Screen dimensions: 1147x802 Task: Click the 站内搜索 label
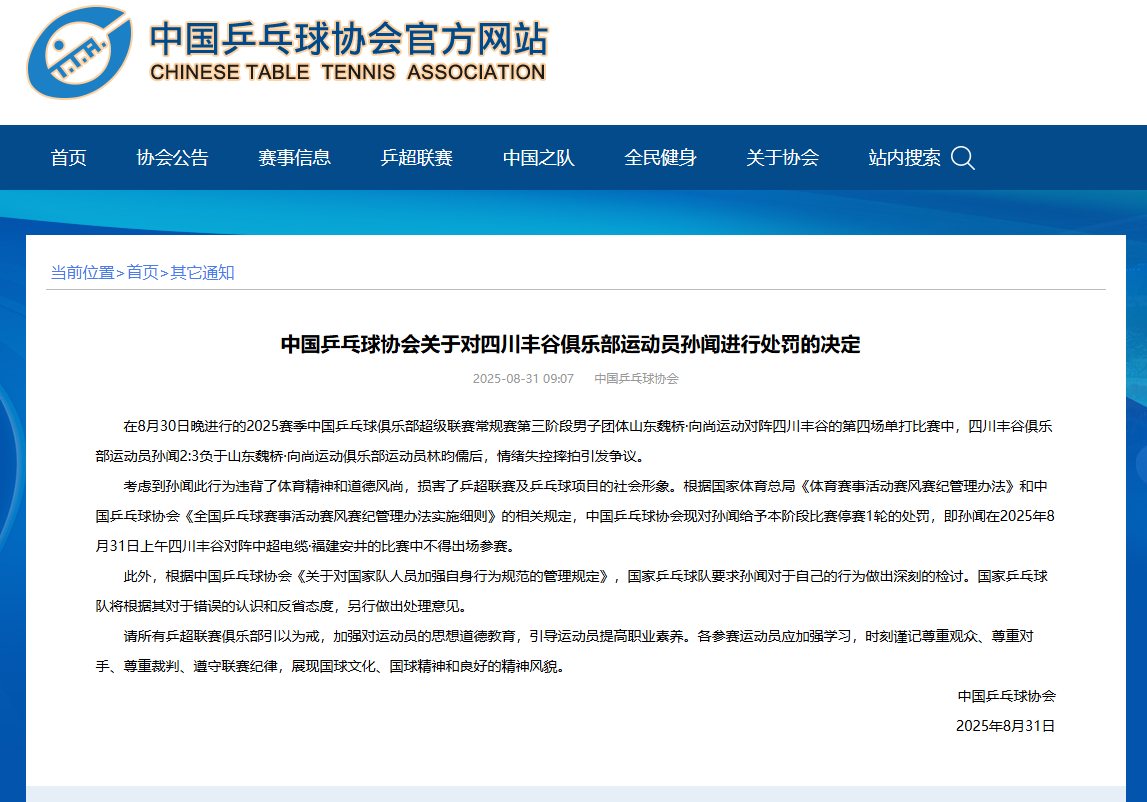point(904,158)
